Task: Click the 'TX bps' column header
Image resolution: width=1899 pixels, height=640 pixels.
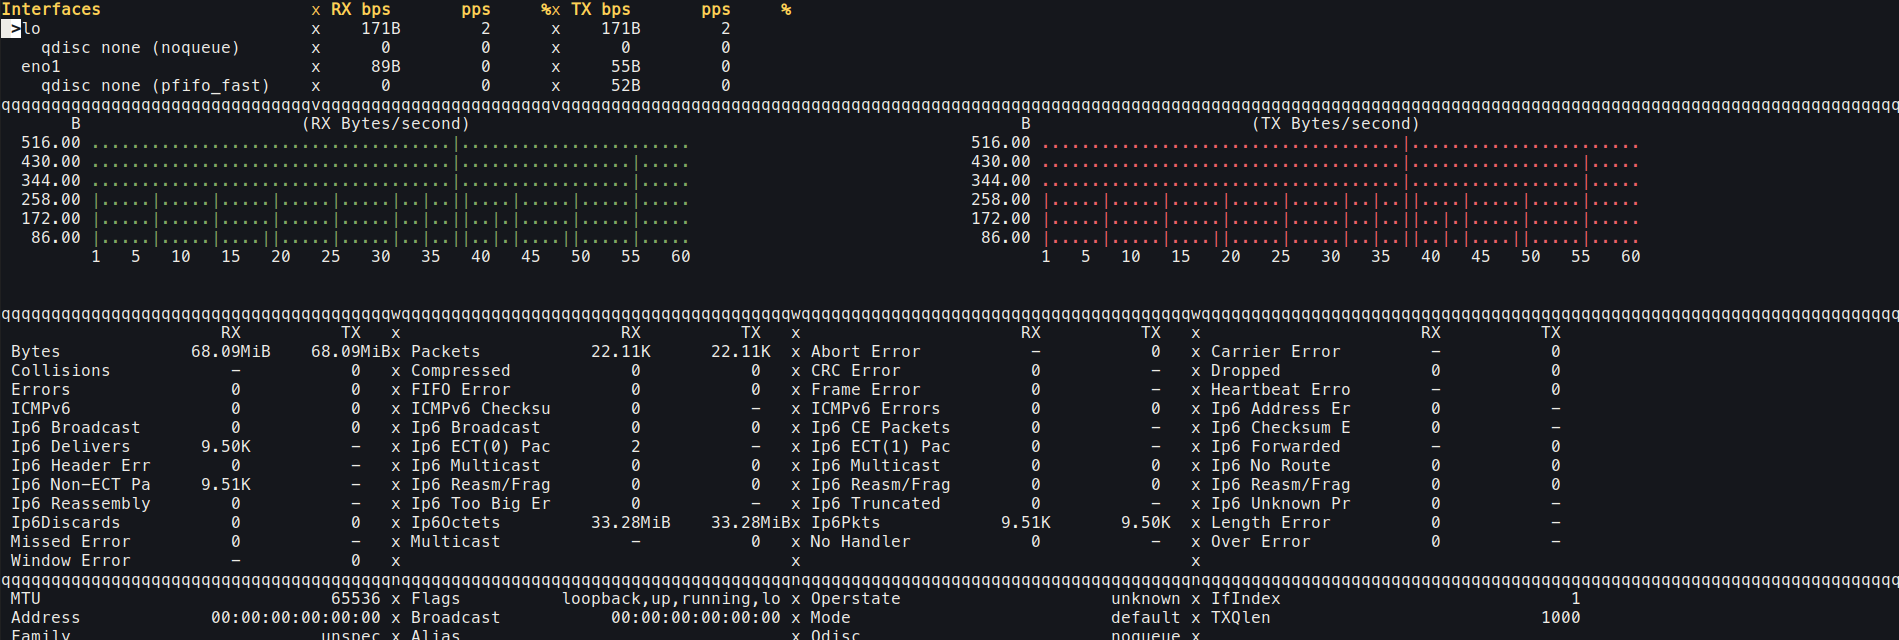Action: click(601, 10)
